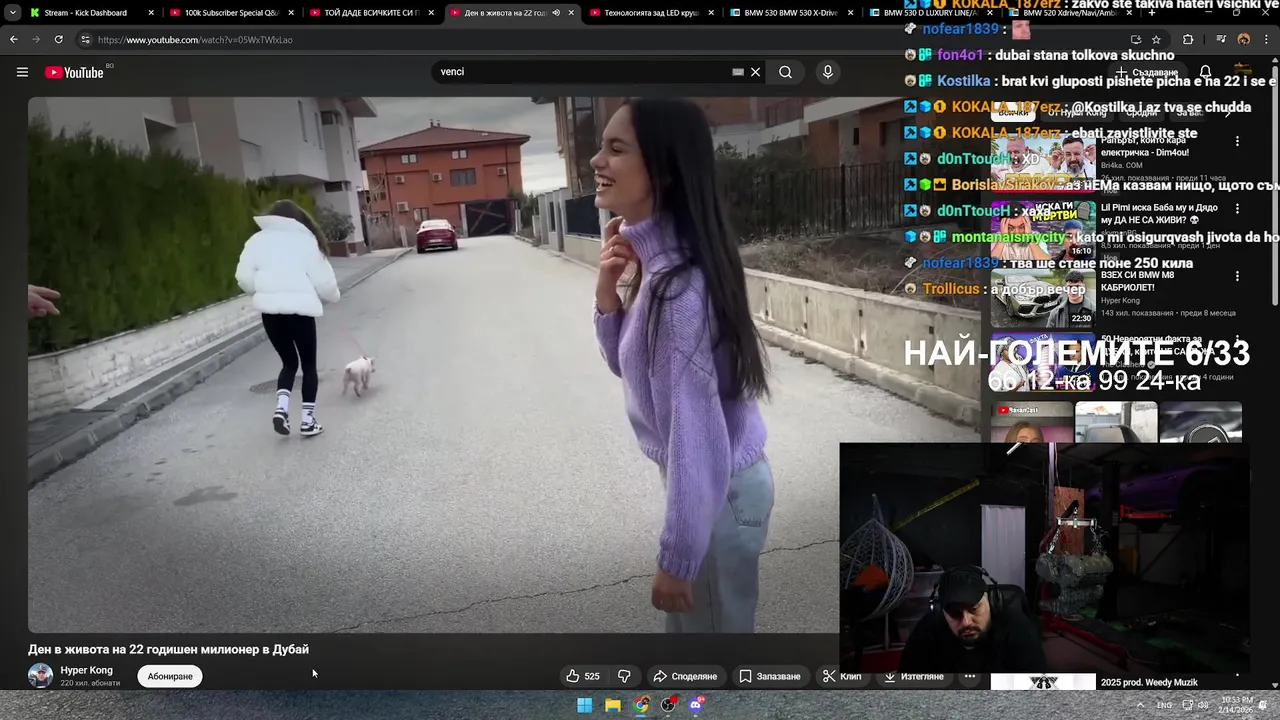This screenshot has width=1280, height=720.
Task: Bookmark the page with star icon
Action: (x=1156, y=40)
